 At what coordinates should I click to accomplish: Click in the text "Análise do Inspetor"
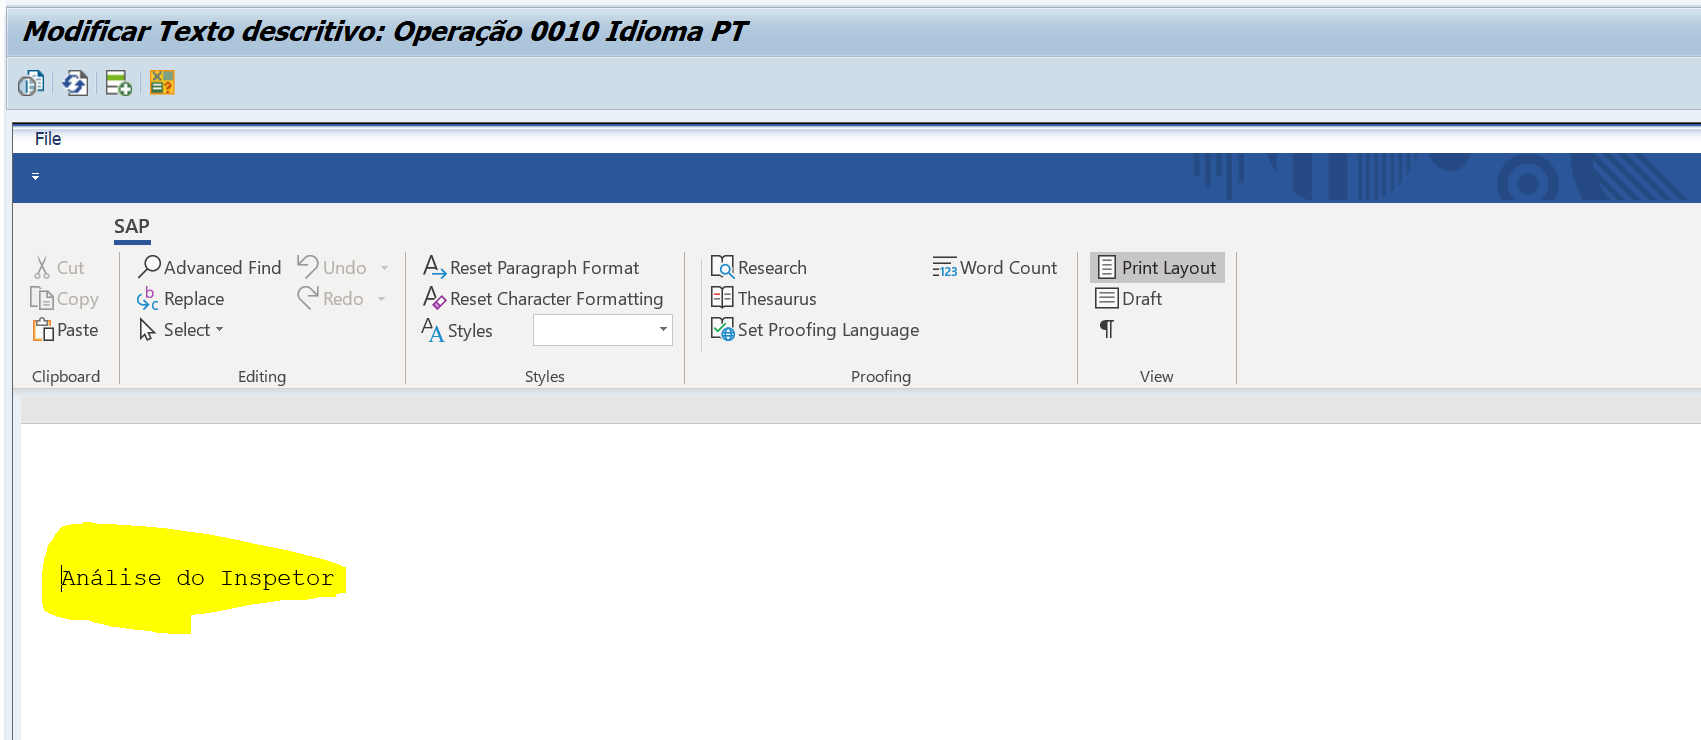[x=197, y=578]
